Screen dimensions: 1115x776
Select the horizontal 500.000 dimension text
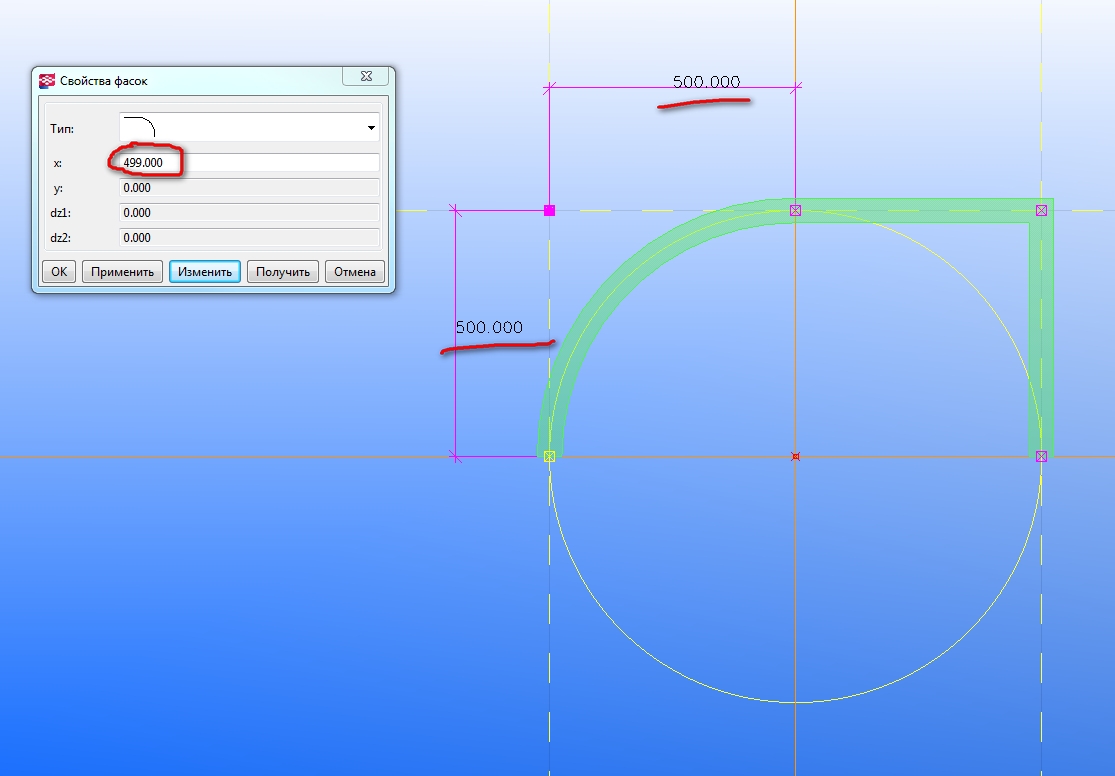tap(706, 82)
